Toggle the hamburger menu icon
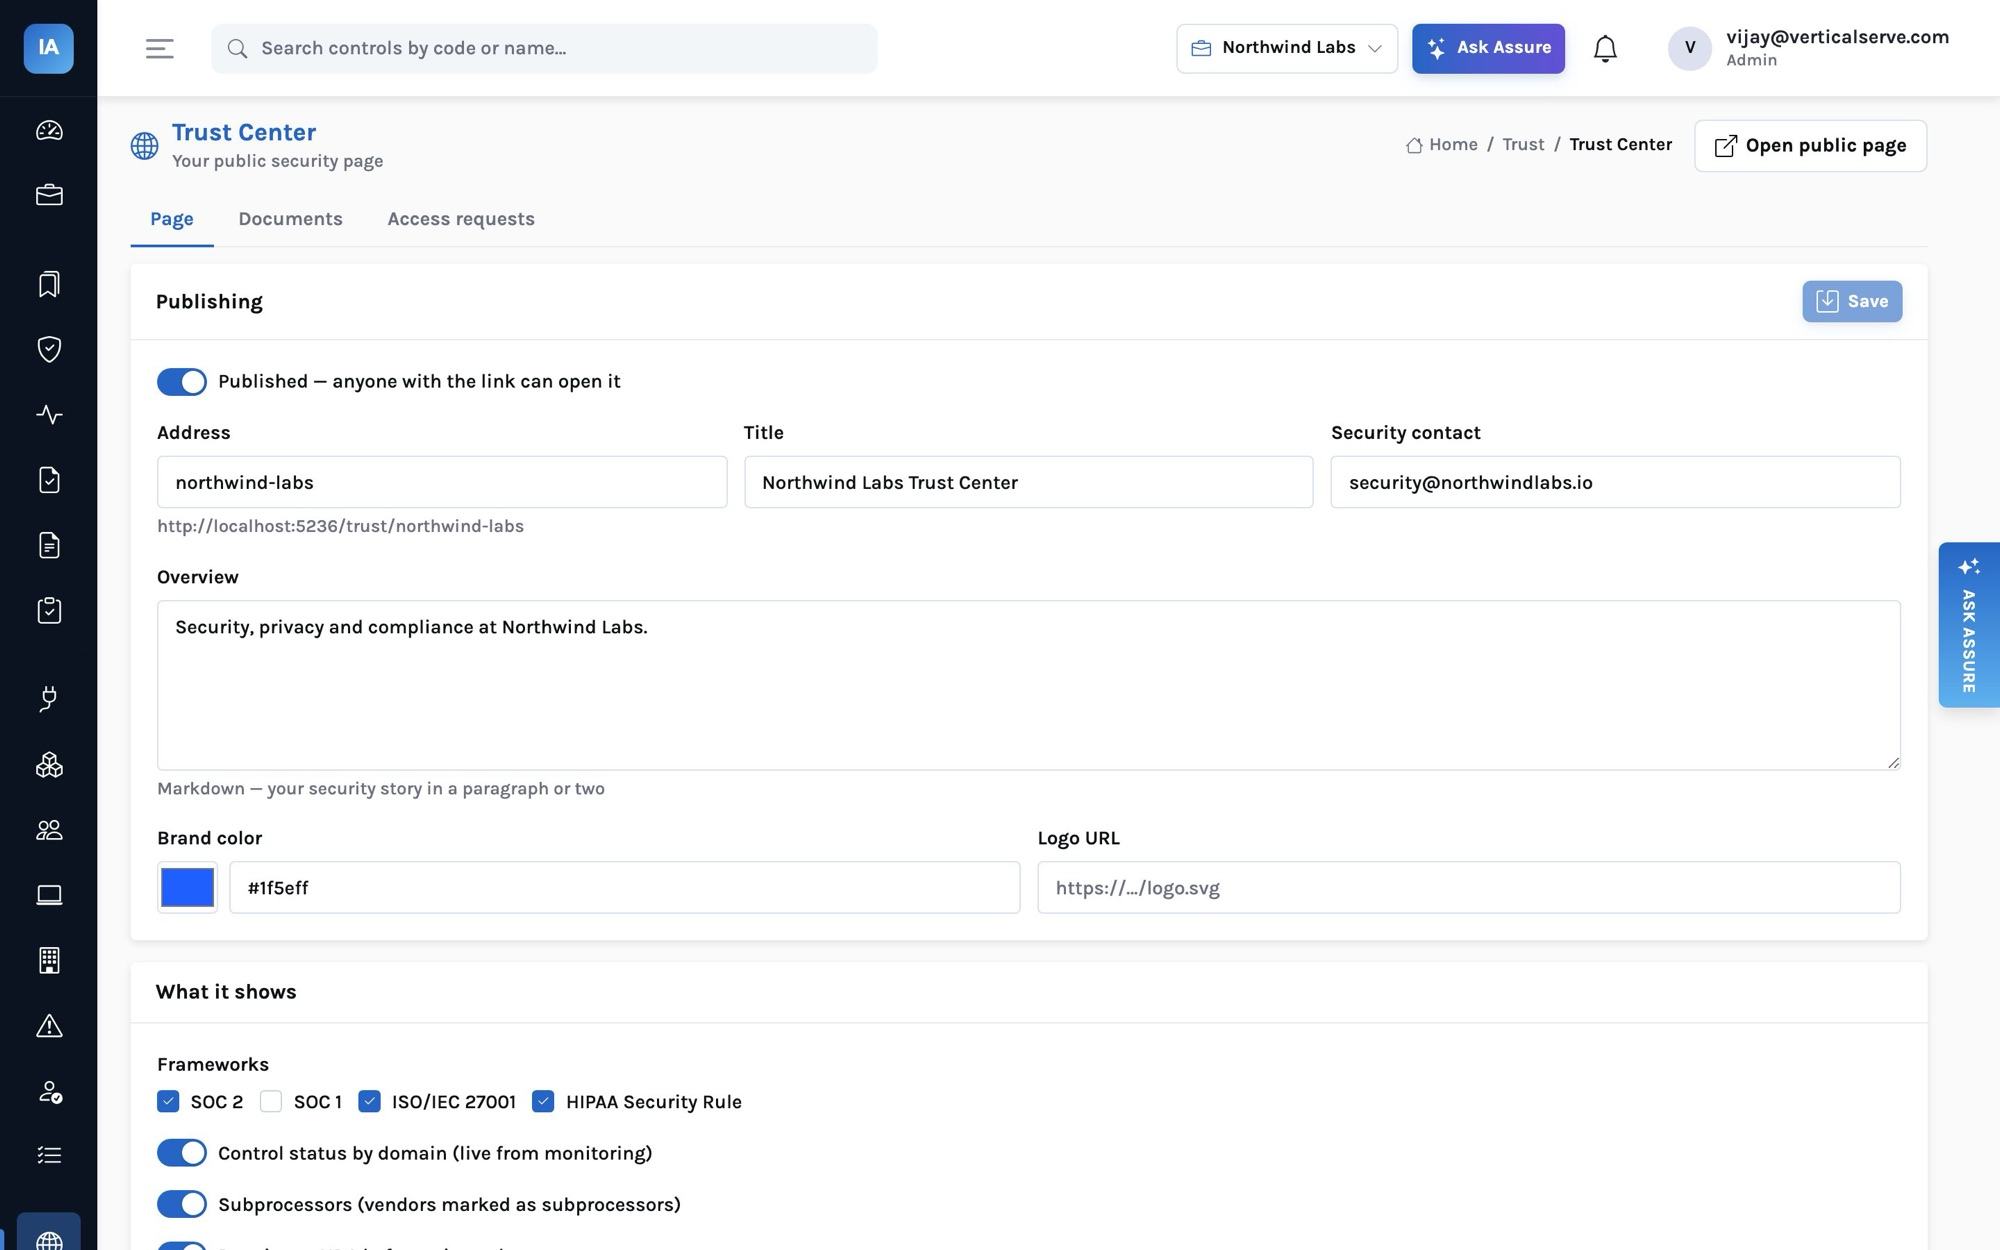The image size is (2000, 1250). tap(160, 48)
